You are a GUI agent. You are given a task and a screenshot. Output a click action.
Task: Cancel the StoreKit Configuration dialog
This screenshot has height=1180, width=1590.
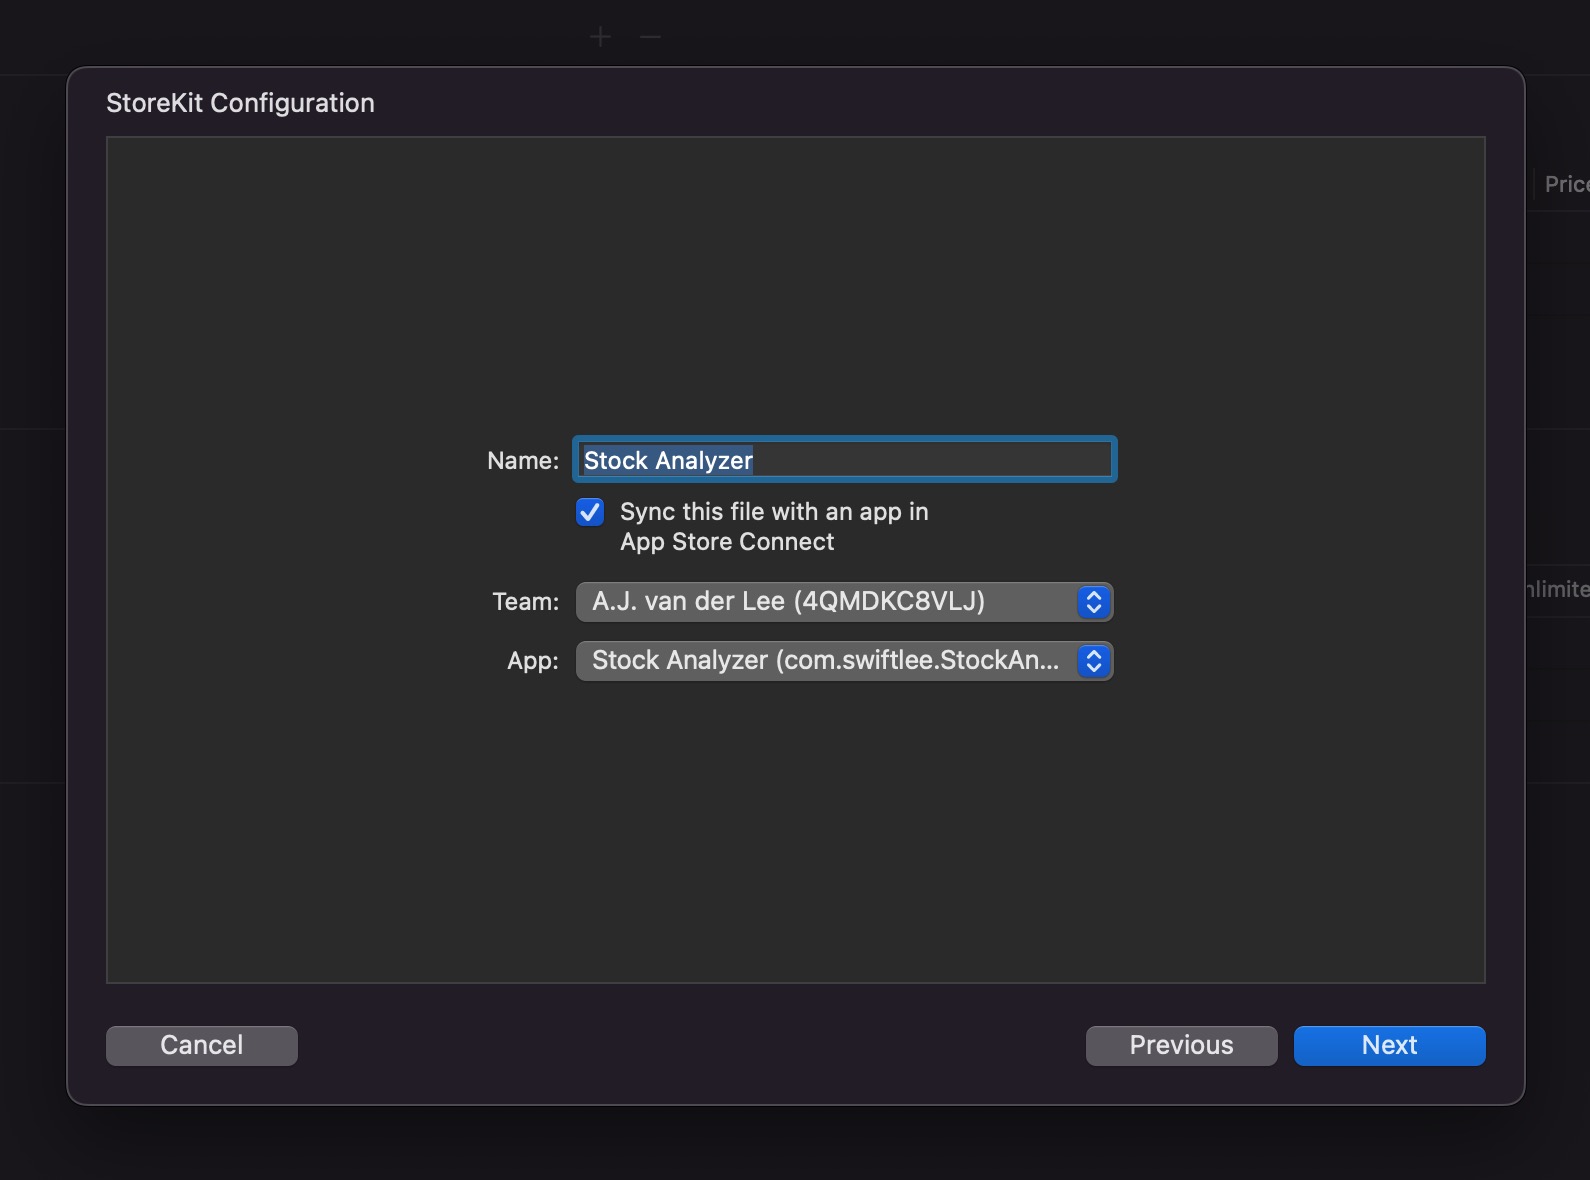[202, 1045]
